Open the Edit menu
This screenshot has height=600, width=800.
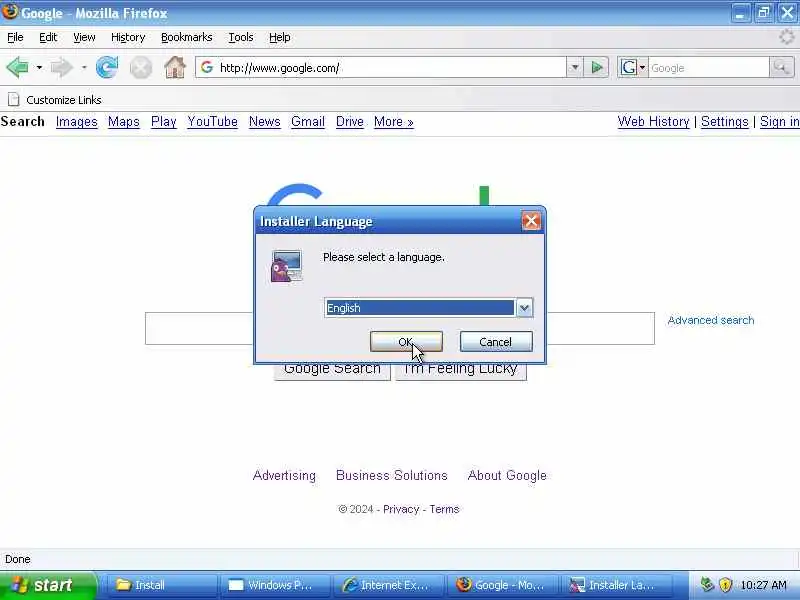[48, 37]
